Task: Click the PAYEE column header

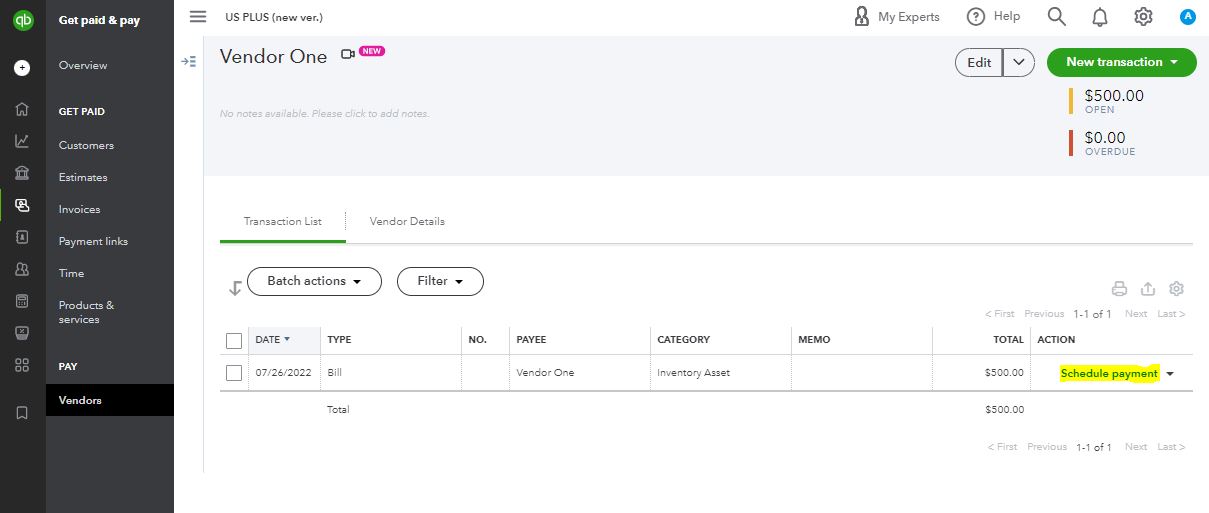Action: point(531,340)
